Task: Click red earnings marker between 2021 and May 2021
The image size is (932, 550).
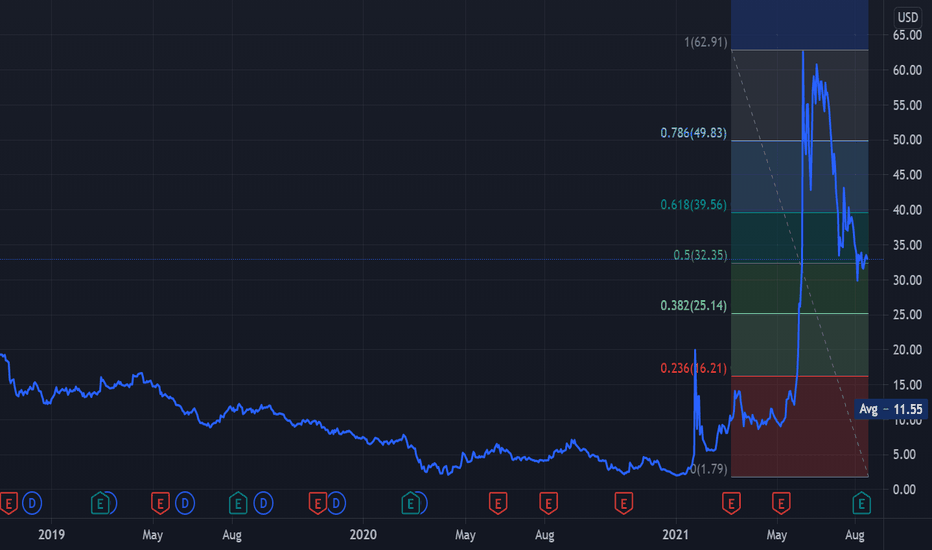Action: [x=731, y=504]
